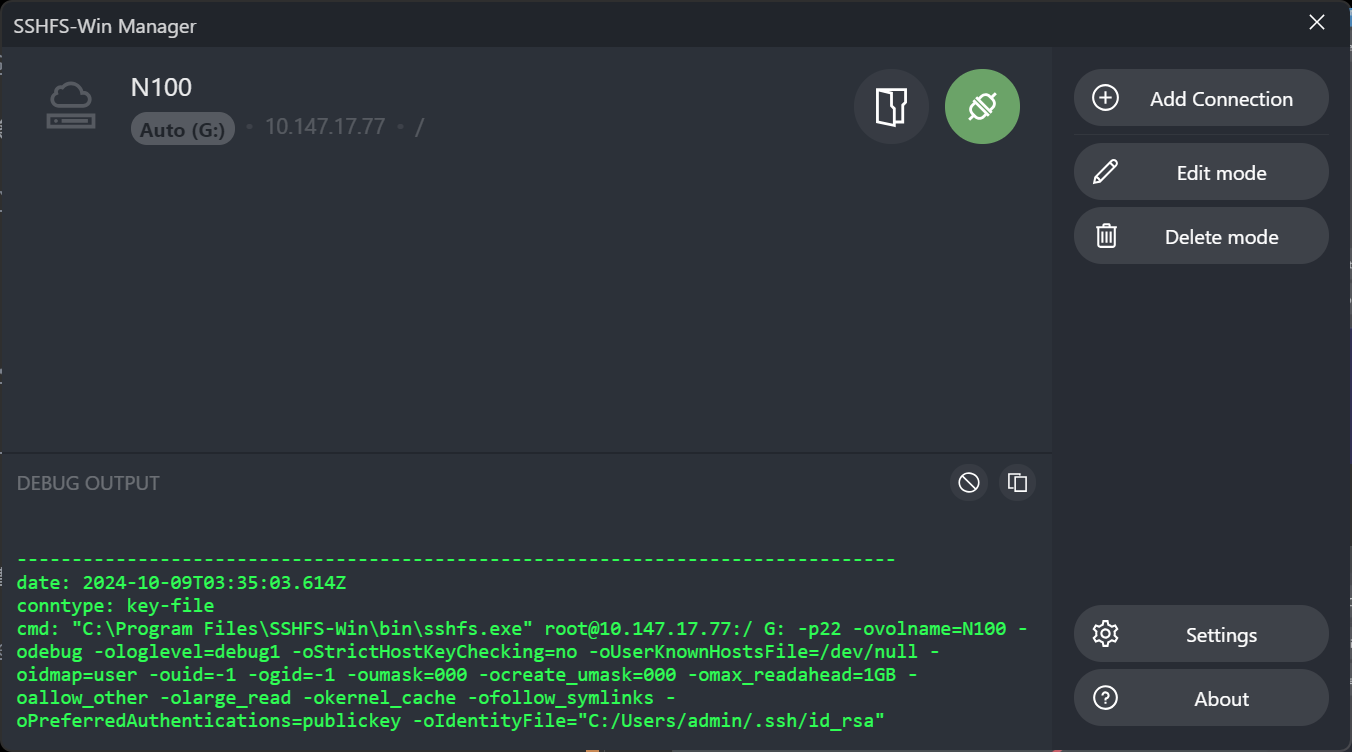This screenshot has width=1352, height=752.
Task: Click the DEBUG OUTPUT heading
Action: [x=88, y=483]
